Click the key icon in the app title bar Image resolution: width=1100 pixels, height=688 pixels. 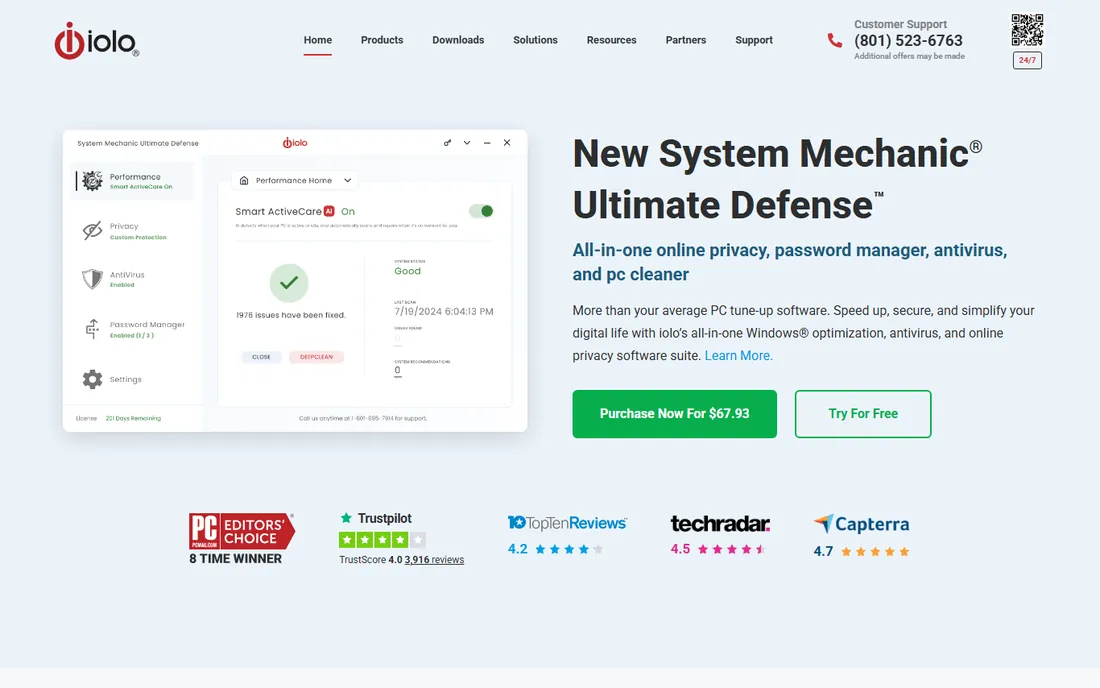(447, 143)
